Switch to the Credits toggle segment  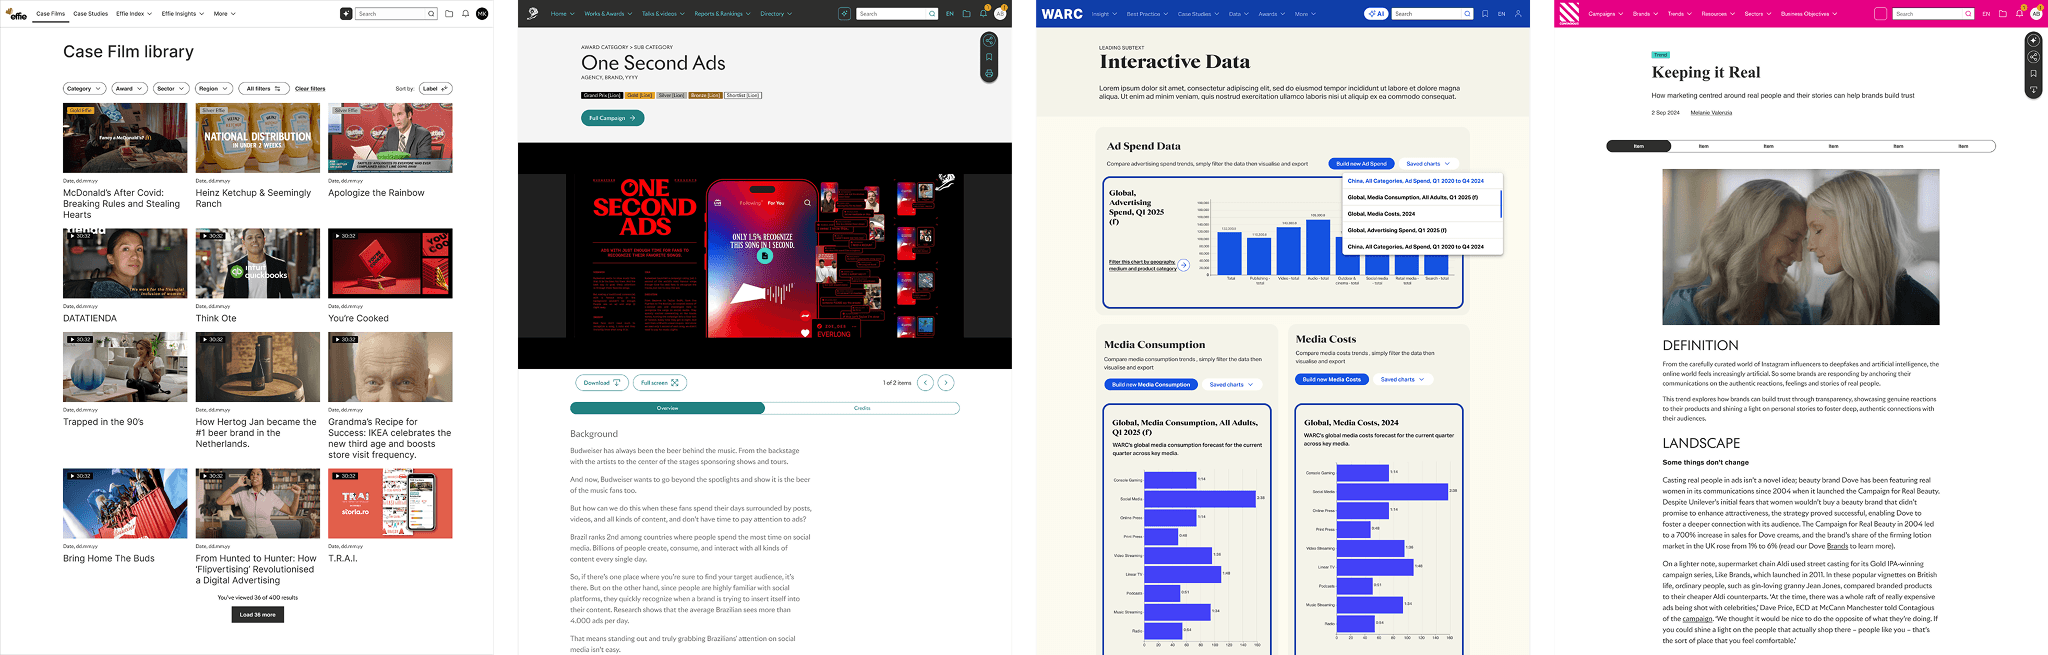pos(862,408)
